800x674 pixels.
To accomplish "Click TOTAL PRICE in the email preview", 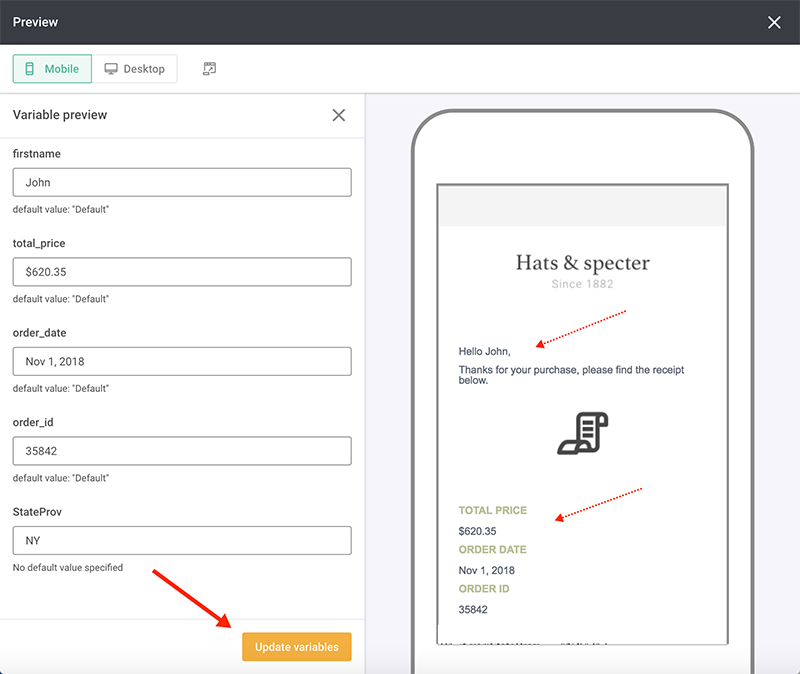I will pyautogui.click(x=493, y=510).
